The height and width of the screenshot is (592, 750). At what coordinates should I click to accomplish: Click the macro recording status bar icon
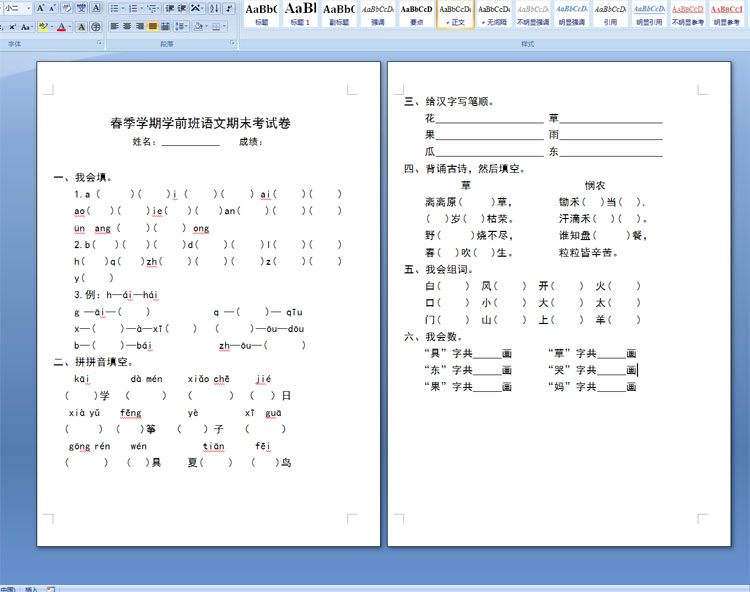tap(51, 589)
